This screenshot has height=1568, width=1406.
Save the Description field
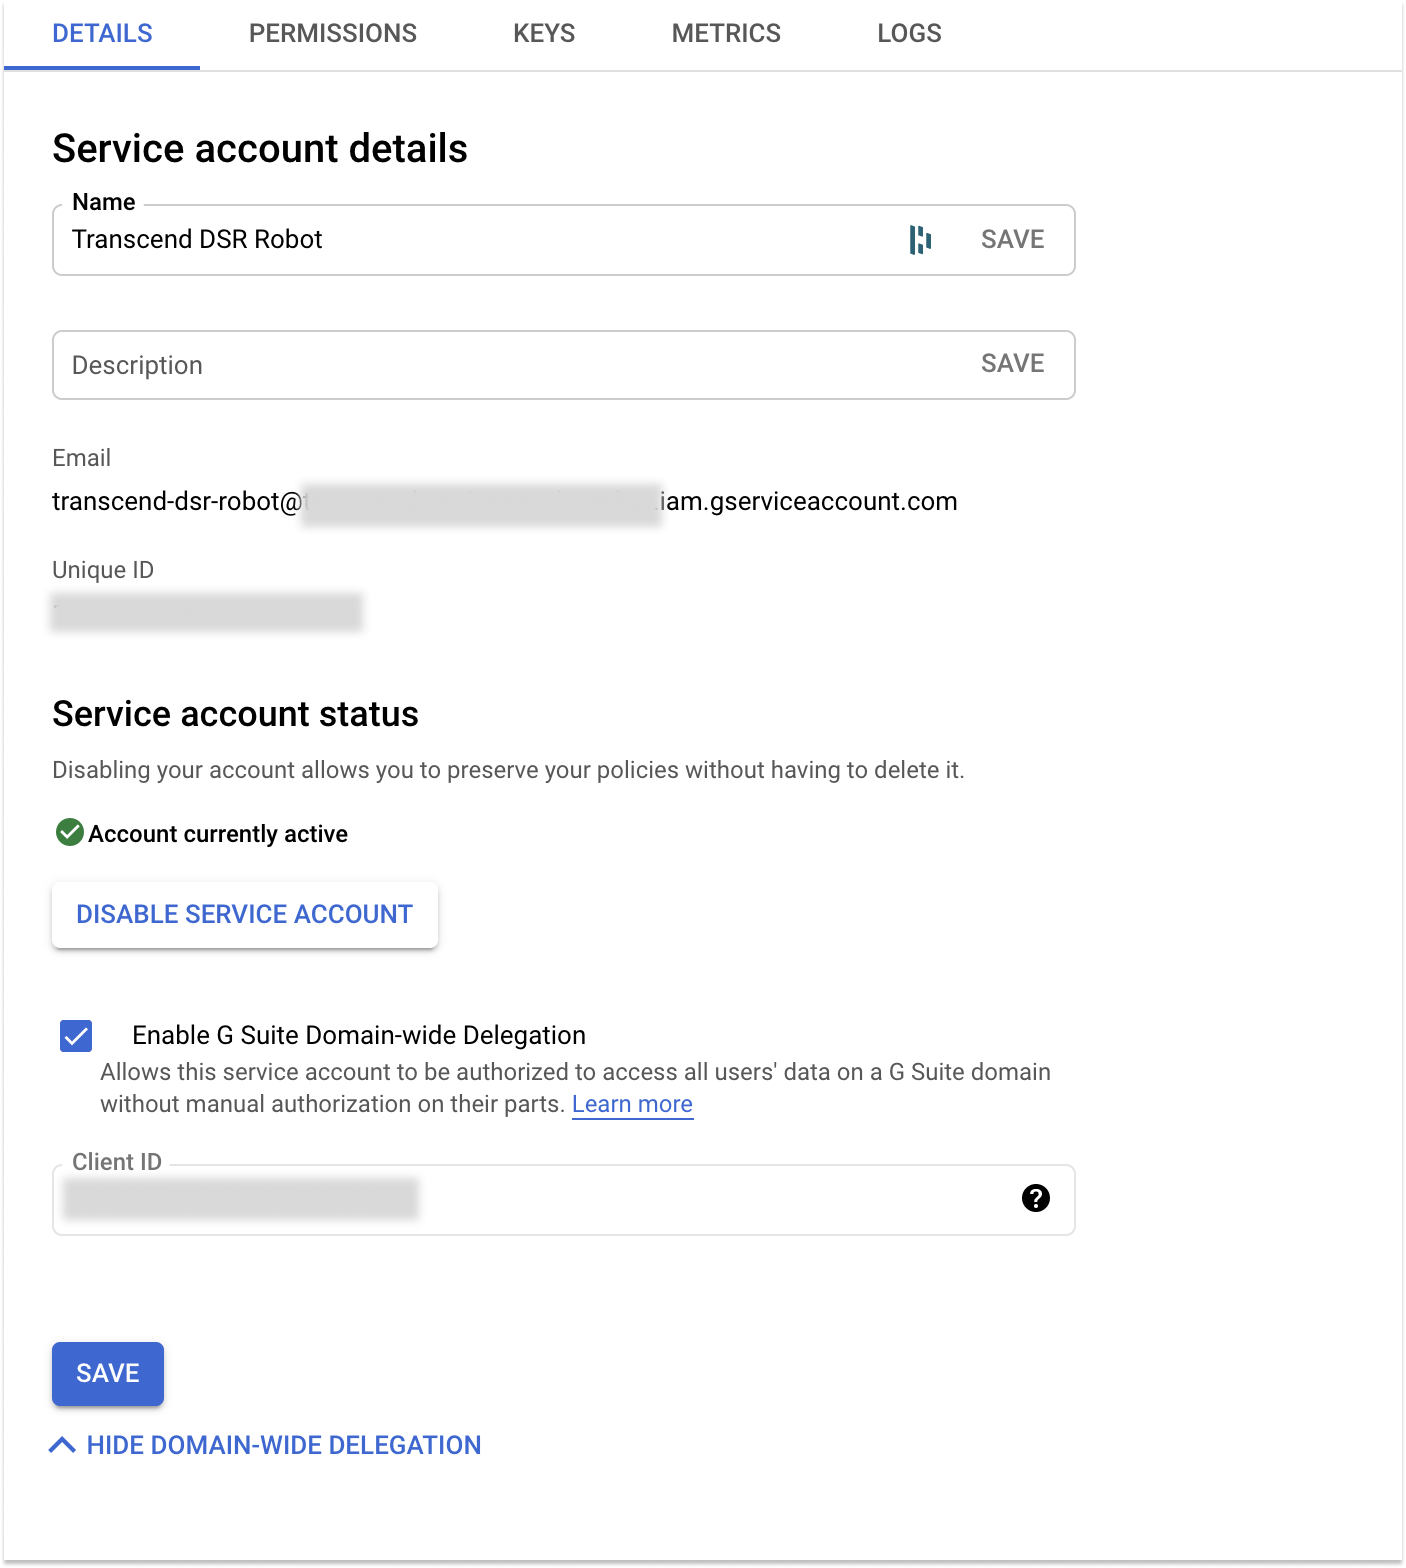point(1012,363)
